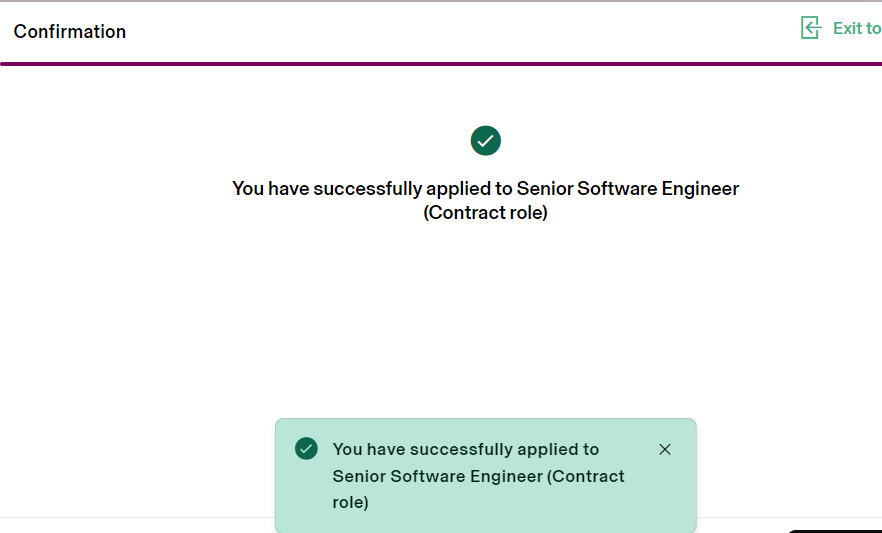Viewport: 882px width, 533px height.
Task: Select "(Contract role)" line of the main heading
Action: (486, 213)
